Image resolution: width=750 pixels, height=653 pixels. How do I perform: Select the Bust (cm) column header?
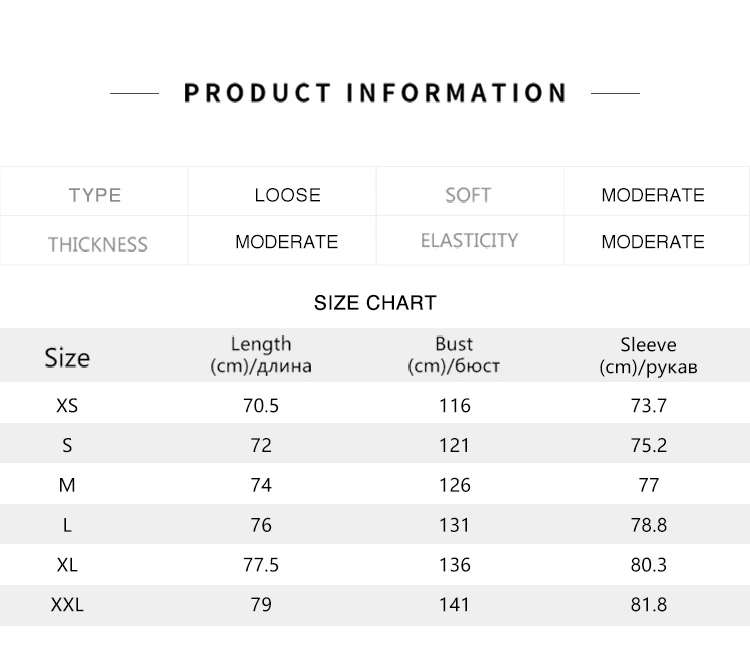453,355
